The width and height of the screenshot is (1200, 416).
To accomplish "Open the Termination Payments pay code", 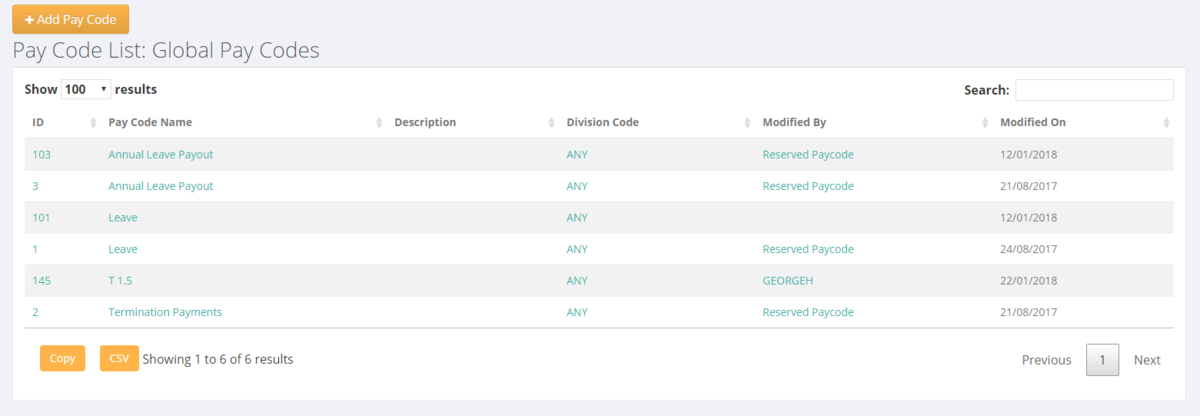I will [x=164, y=312].
